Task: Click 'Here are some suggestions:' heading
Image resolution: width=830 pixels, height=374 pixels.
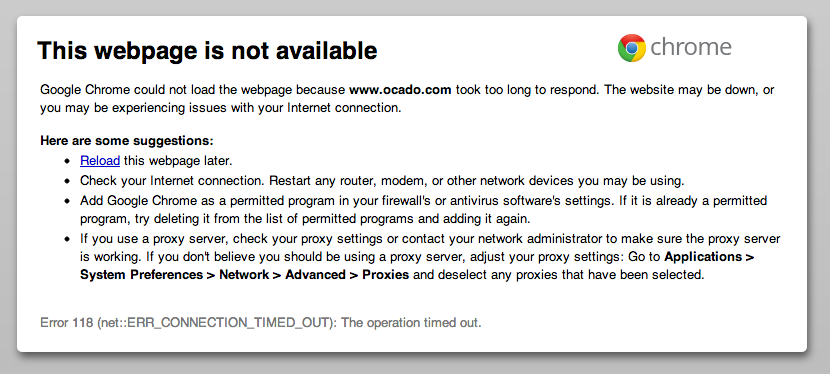Action: point(127,141)
